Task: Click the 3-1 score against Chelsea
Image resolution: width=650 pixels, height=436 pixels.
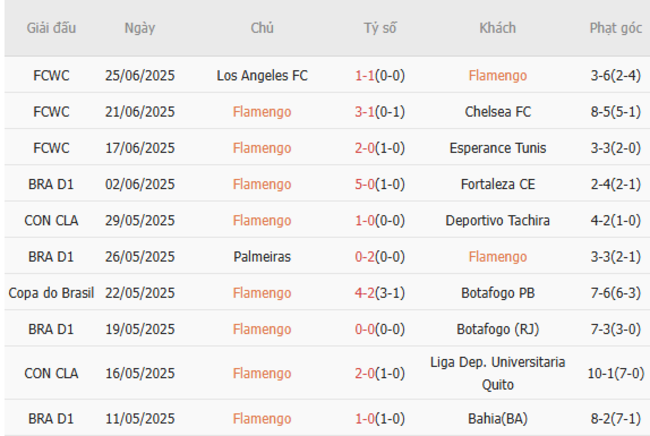Action: coord(363,111)
